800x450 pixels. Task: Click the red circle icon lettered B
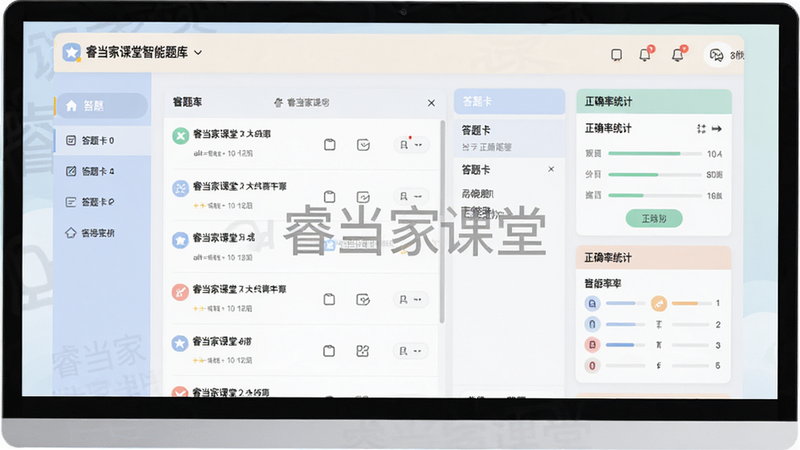click(592, 345)
